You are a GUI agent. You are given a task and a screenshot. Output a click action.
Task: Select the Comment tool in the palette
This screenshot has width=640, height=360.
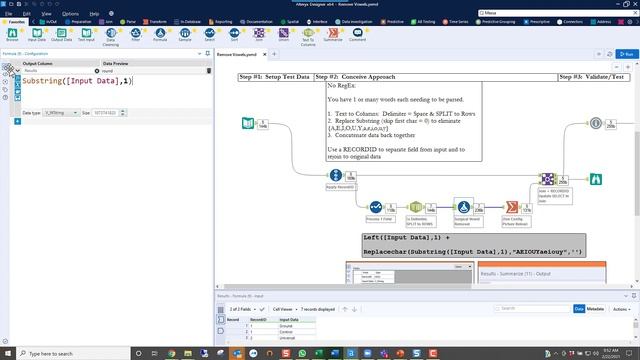point(358,35)
